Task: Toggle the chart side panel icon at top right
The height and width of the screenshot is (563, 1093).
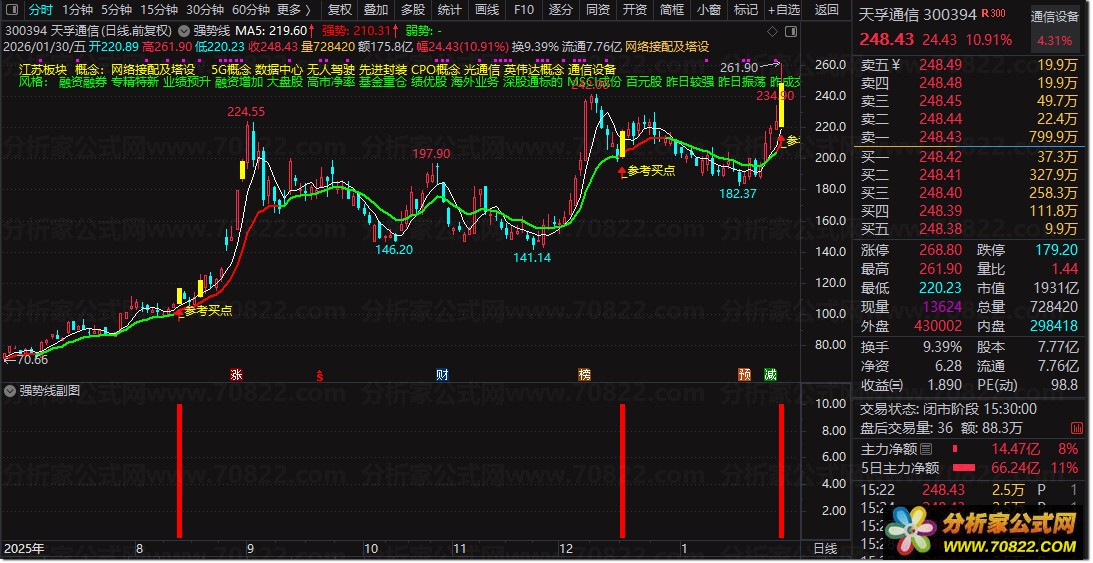Action: pos(791,31)
